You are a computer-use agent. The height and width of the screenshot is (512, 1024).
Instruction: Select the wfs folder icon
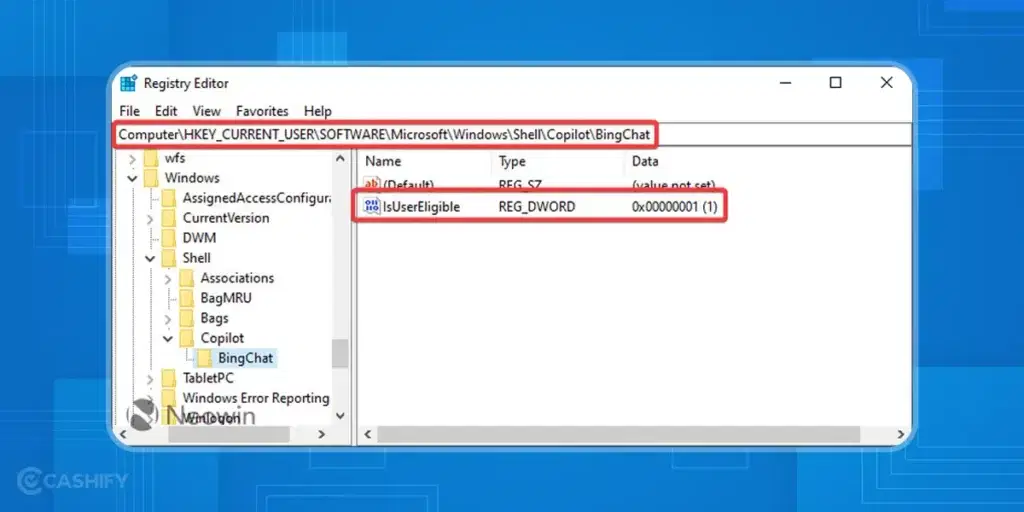(x=151, y=158)
